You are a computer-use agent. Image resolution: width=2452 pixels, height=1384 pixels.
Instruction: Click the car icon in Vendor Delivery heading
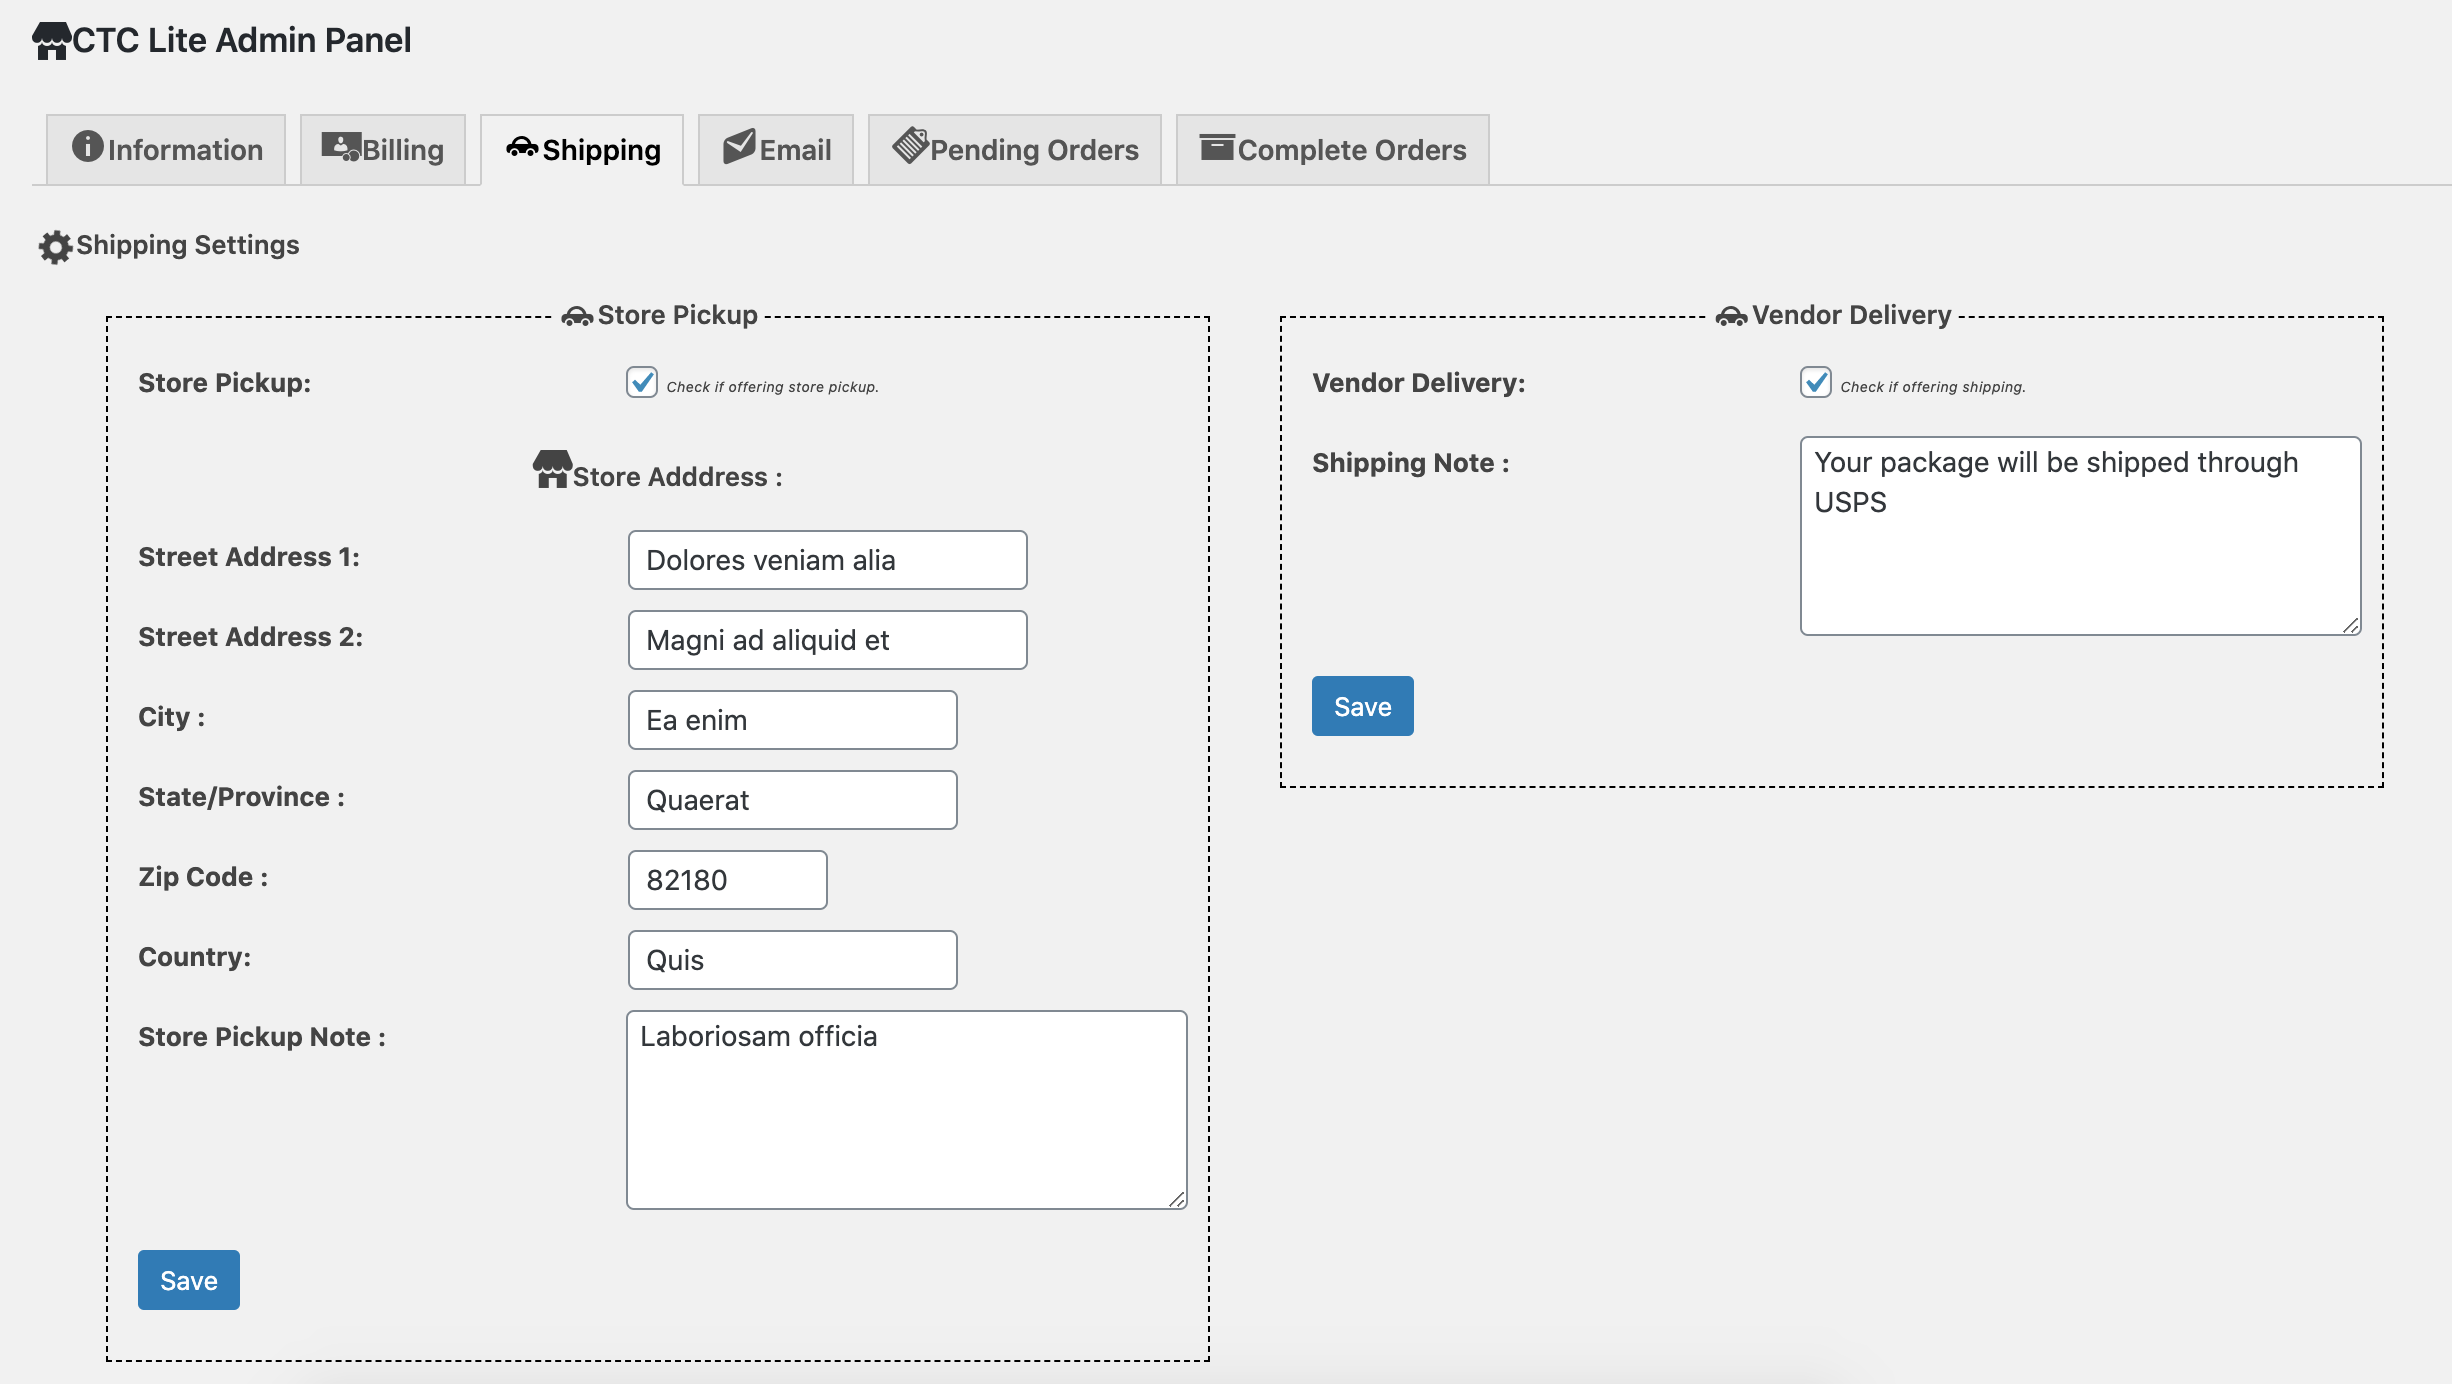pyautogui.click(x=1731, y=317)
